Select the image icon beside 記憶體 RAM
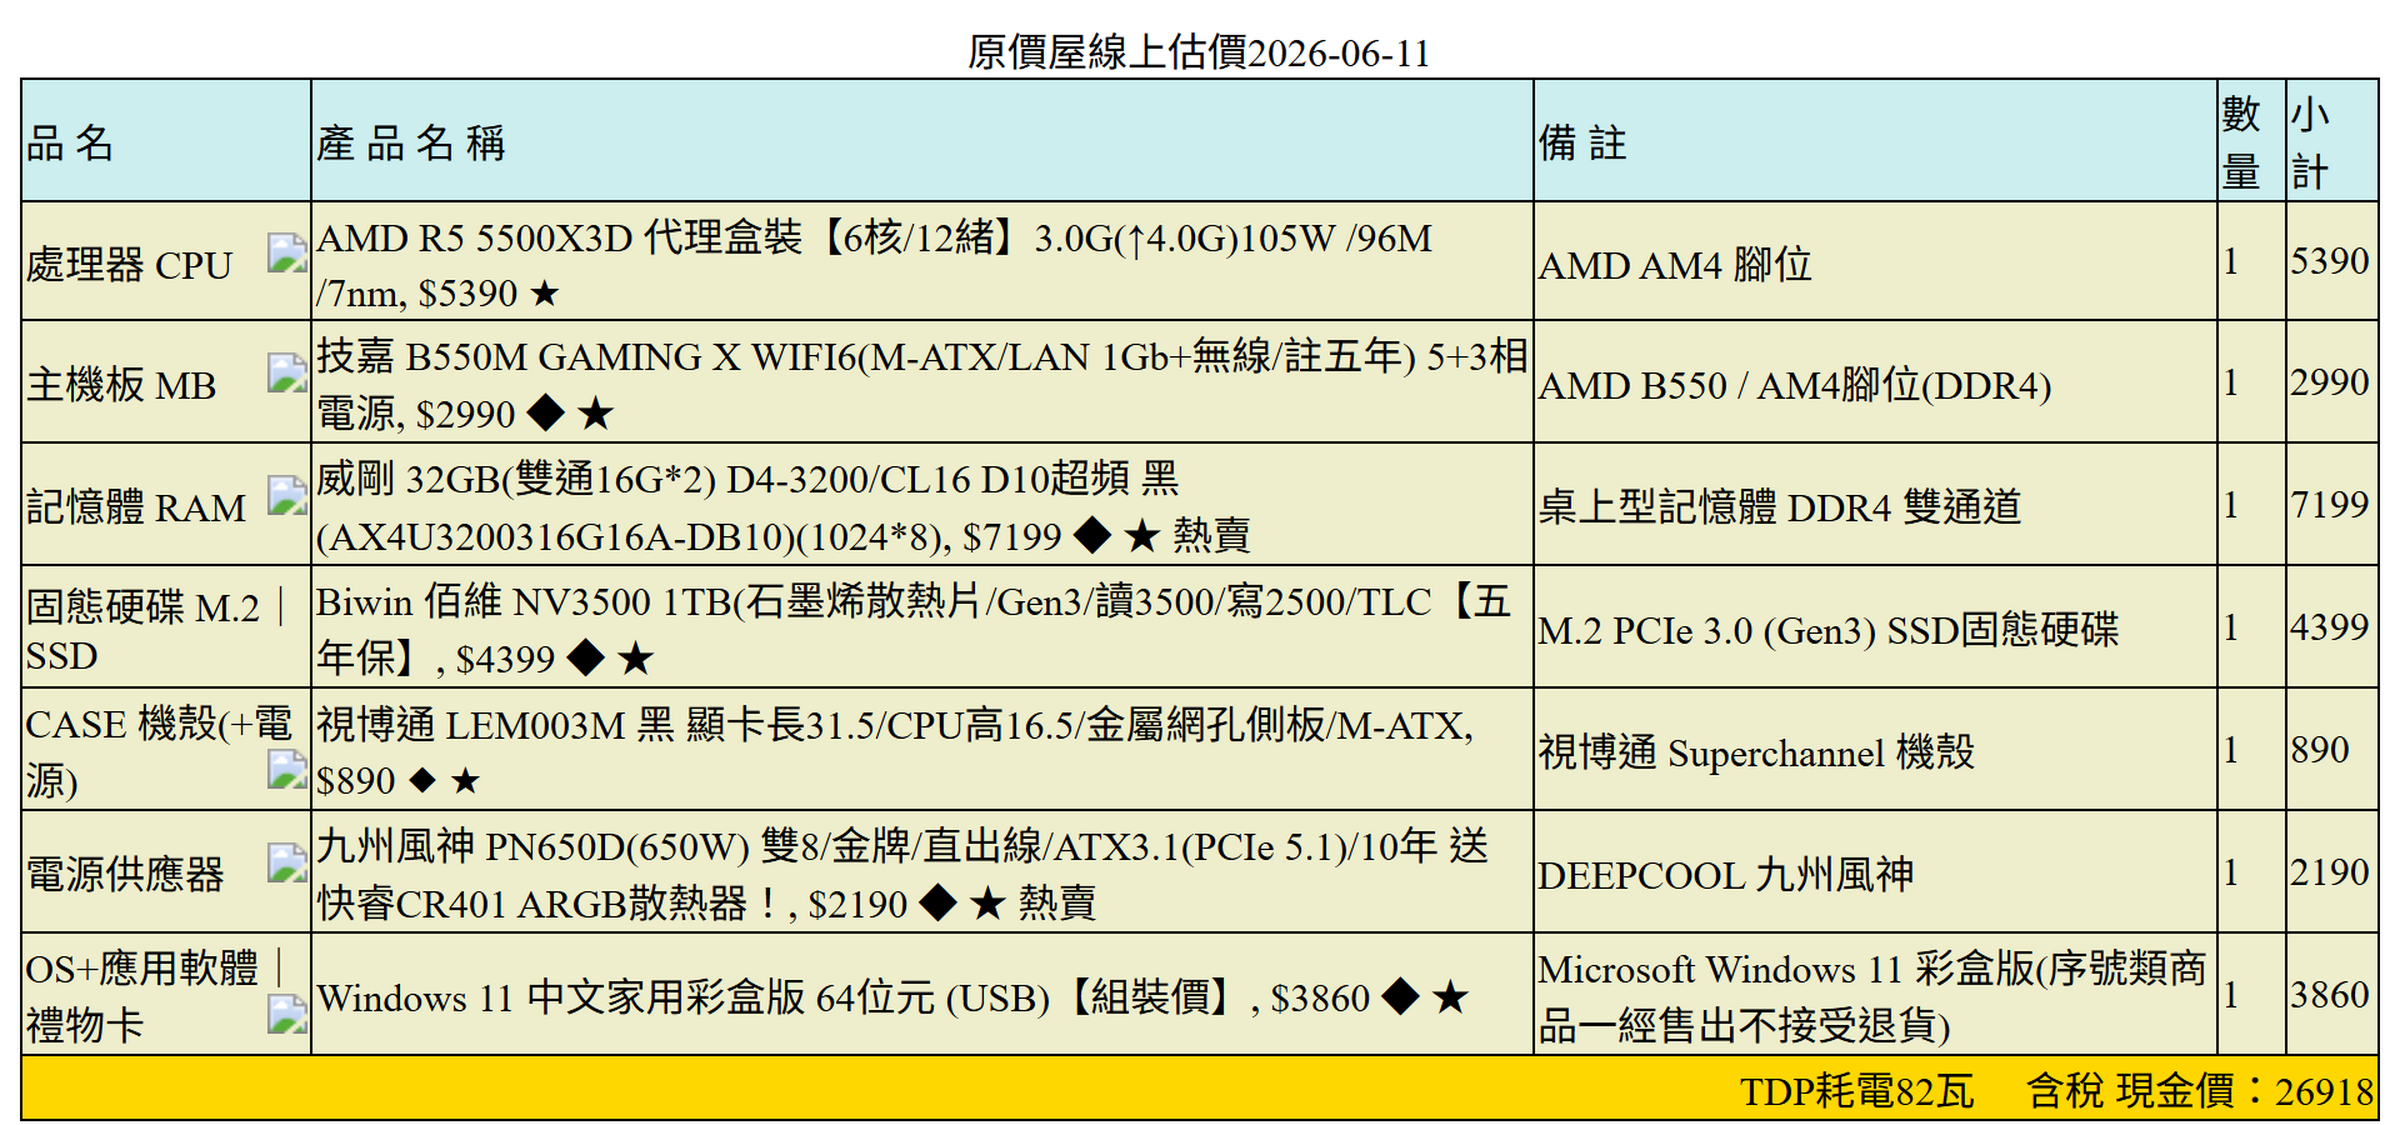 coord(287,495)
